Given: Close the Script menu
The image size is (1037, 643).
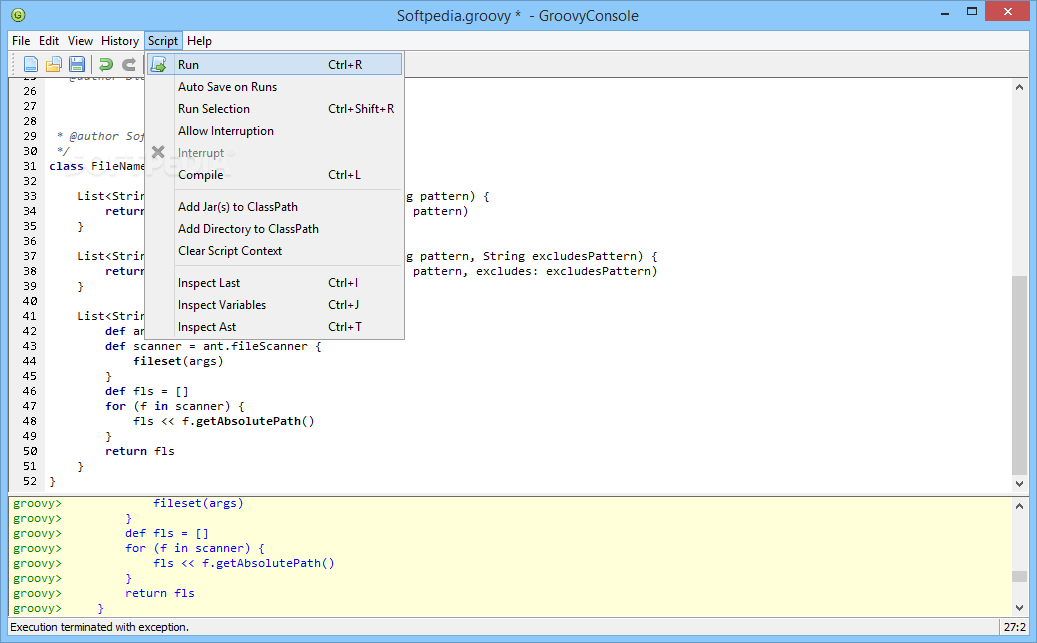Looking at the screenshot, I should click(x=163, y=41).
